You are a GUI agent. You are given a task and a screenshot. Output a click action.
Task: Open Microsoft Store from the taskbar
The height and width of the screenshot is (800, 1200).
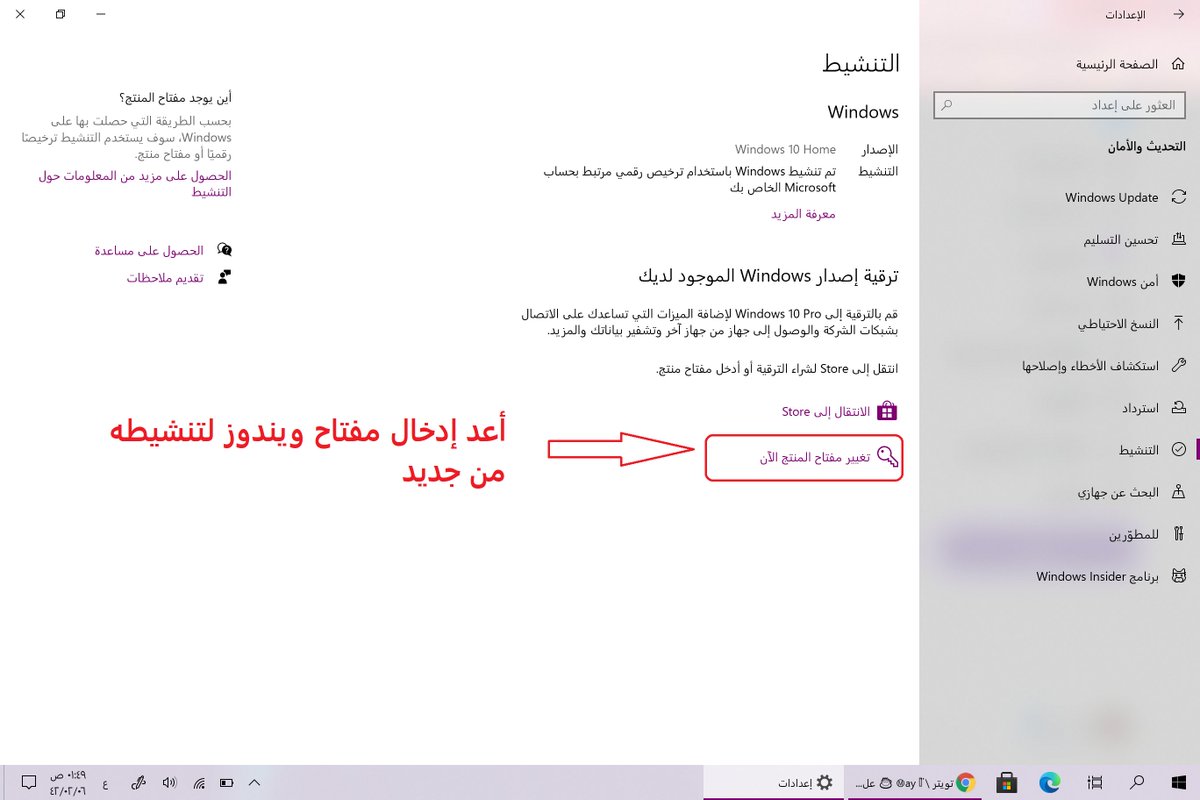click(x=1006, y=782)
